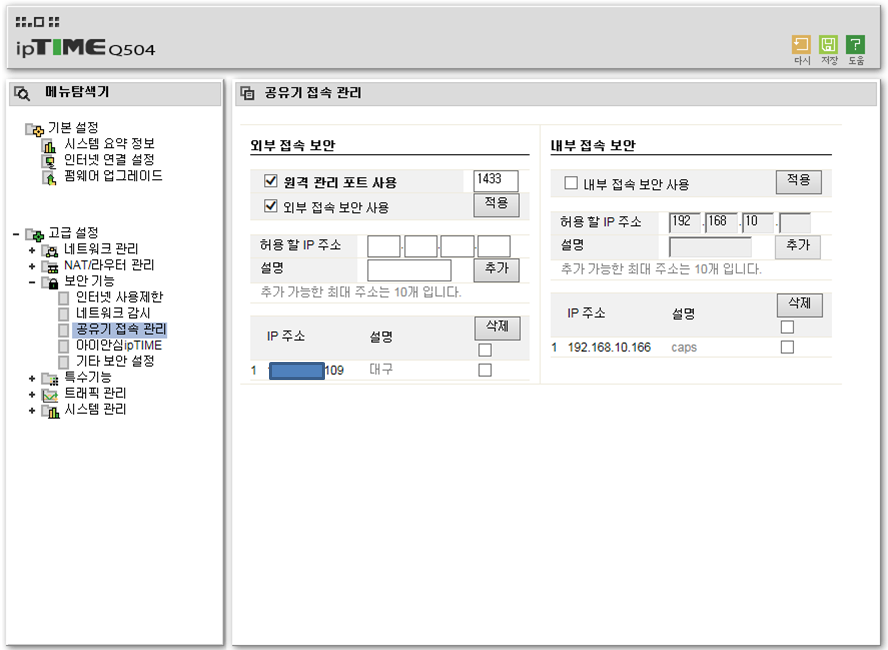Image resolution: width=888 pixels, height=650 pixels.
Task: Click the 시스템 요약 정보 chart icon
Action: pos(49,146)
